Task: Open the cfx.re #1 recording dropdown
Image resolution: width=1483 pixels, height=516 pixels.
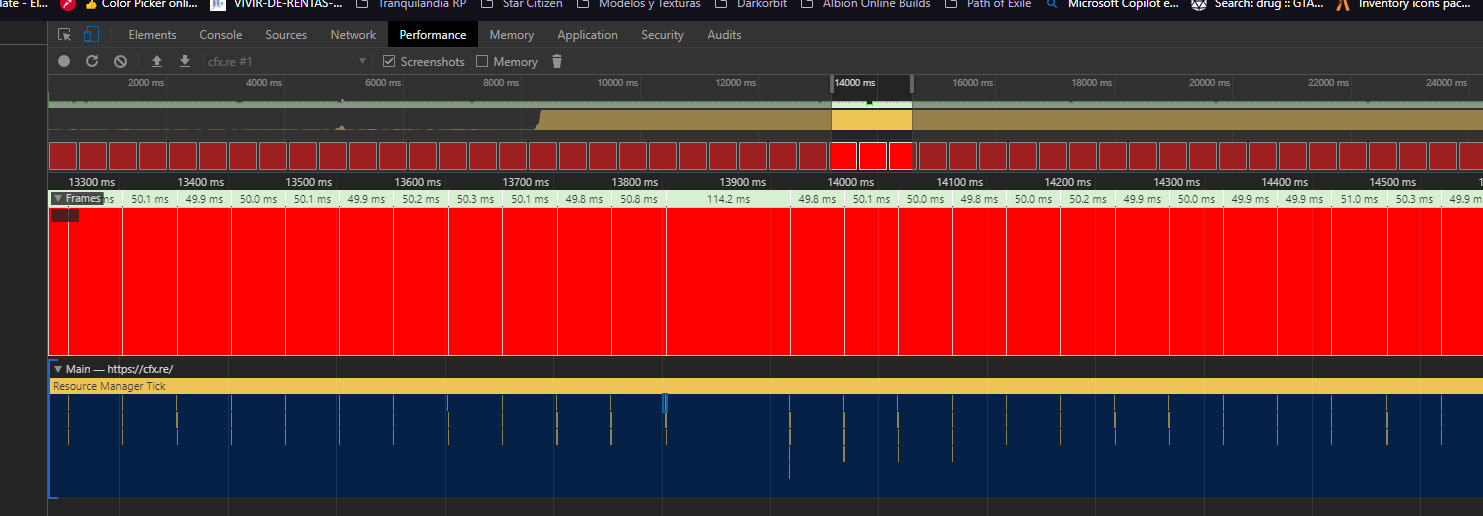Action: pos(287,62)
